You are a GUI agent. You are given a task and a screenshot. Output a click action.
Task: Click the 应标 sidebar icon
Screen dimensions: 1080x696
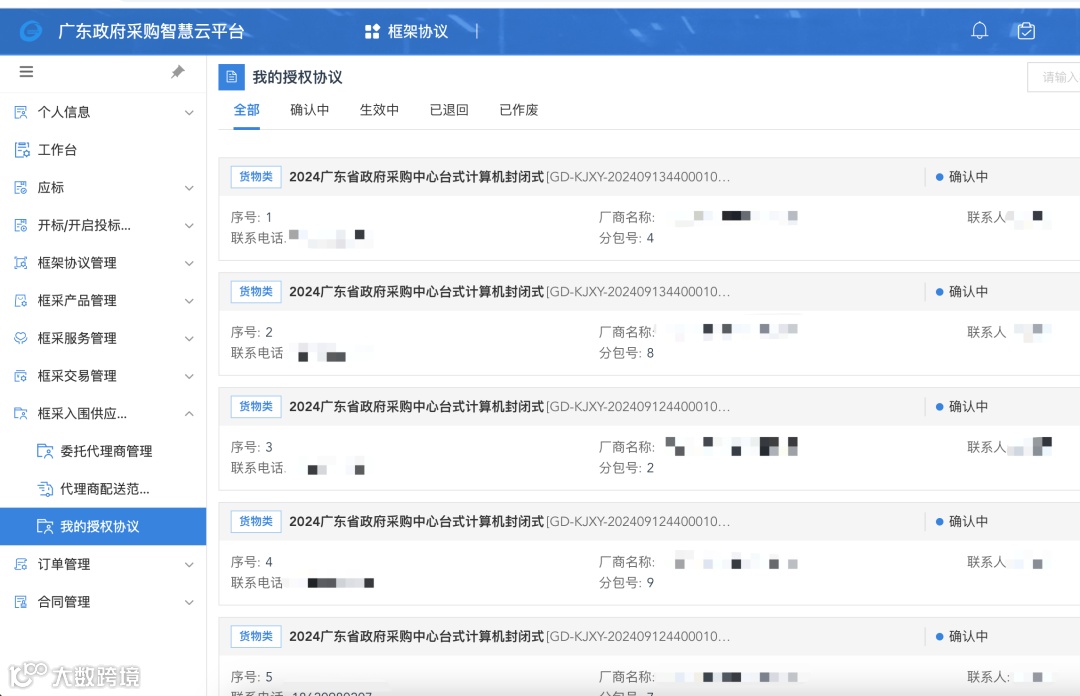(21, 187)
